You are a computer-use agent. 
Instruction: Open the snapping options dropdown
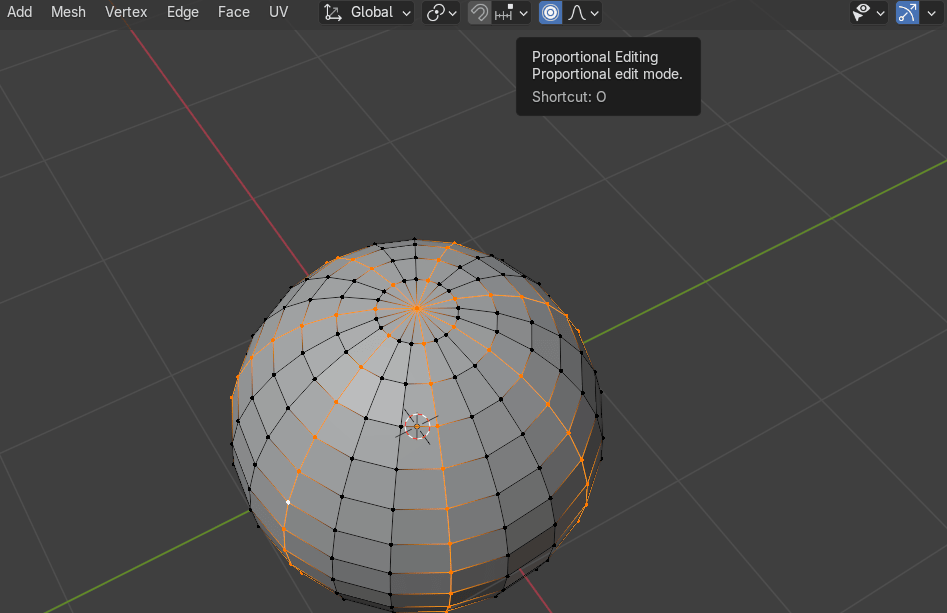511,13
